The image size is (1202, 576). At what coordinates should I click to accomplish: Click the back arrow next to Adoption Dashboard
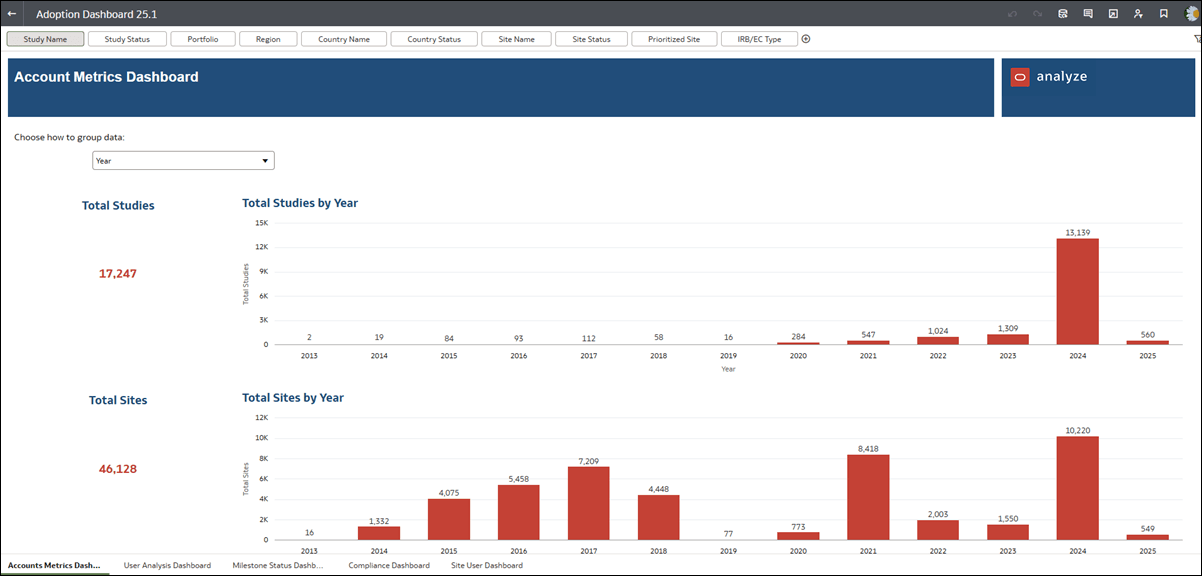12,14
